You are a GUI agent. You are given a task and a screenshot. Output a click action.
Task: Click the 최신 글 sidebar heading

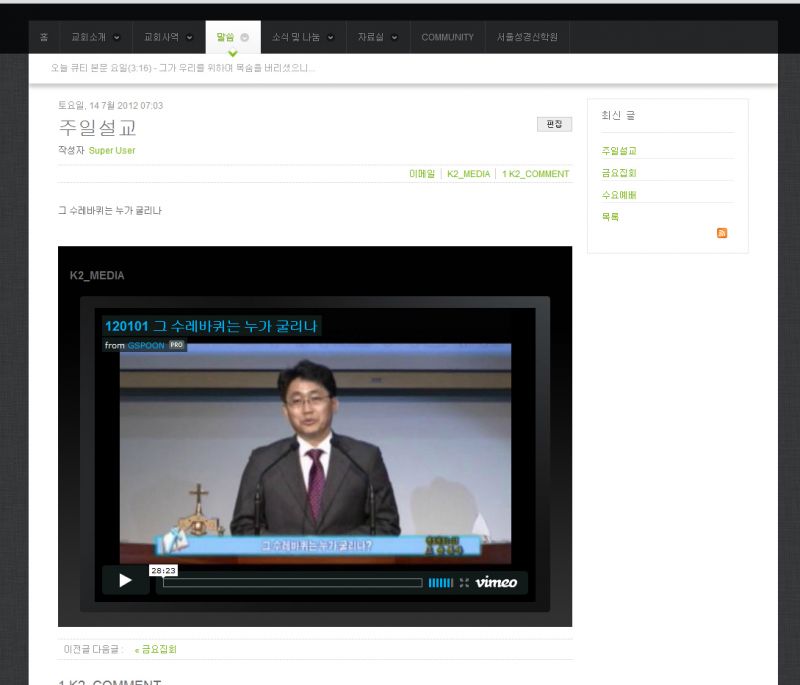[618, 115]
